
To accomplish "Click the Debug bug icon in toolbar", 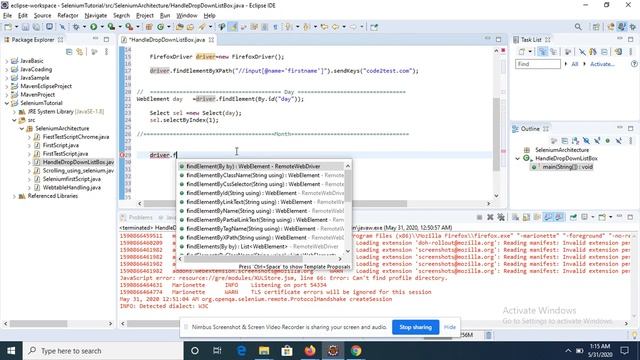I will point(76,27).
